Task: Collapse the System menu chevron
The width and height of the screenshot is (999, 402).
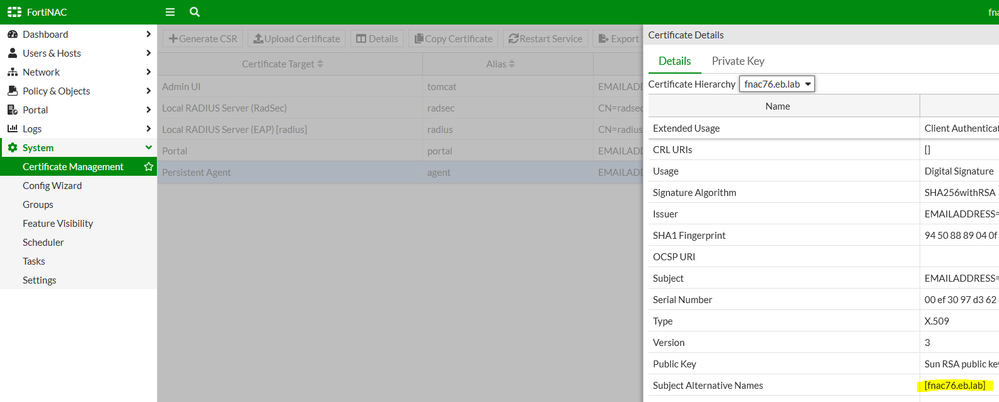Action: point(148,148)
